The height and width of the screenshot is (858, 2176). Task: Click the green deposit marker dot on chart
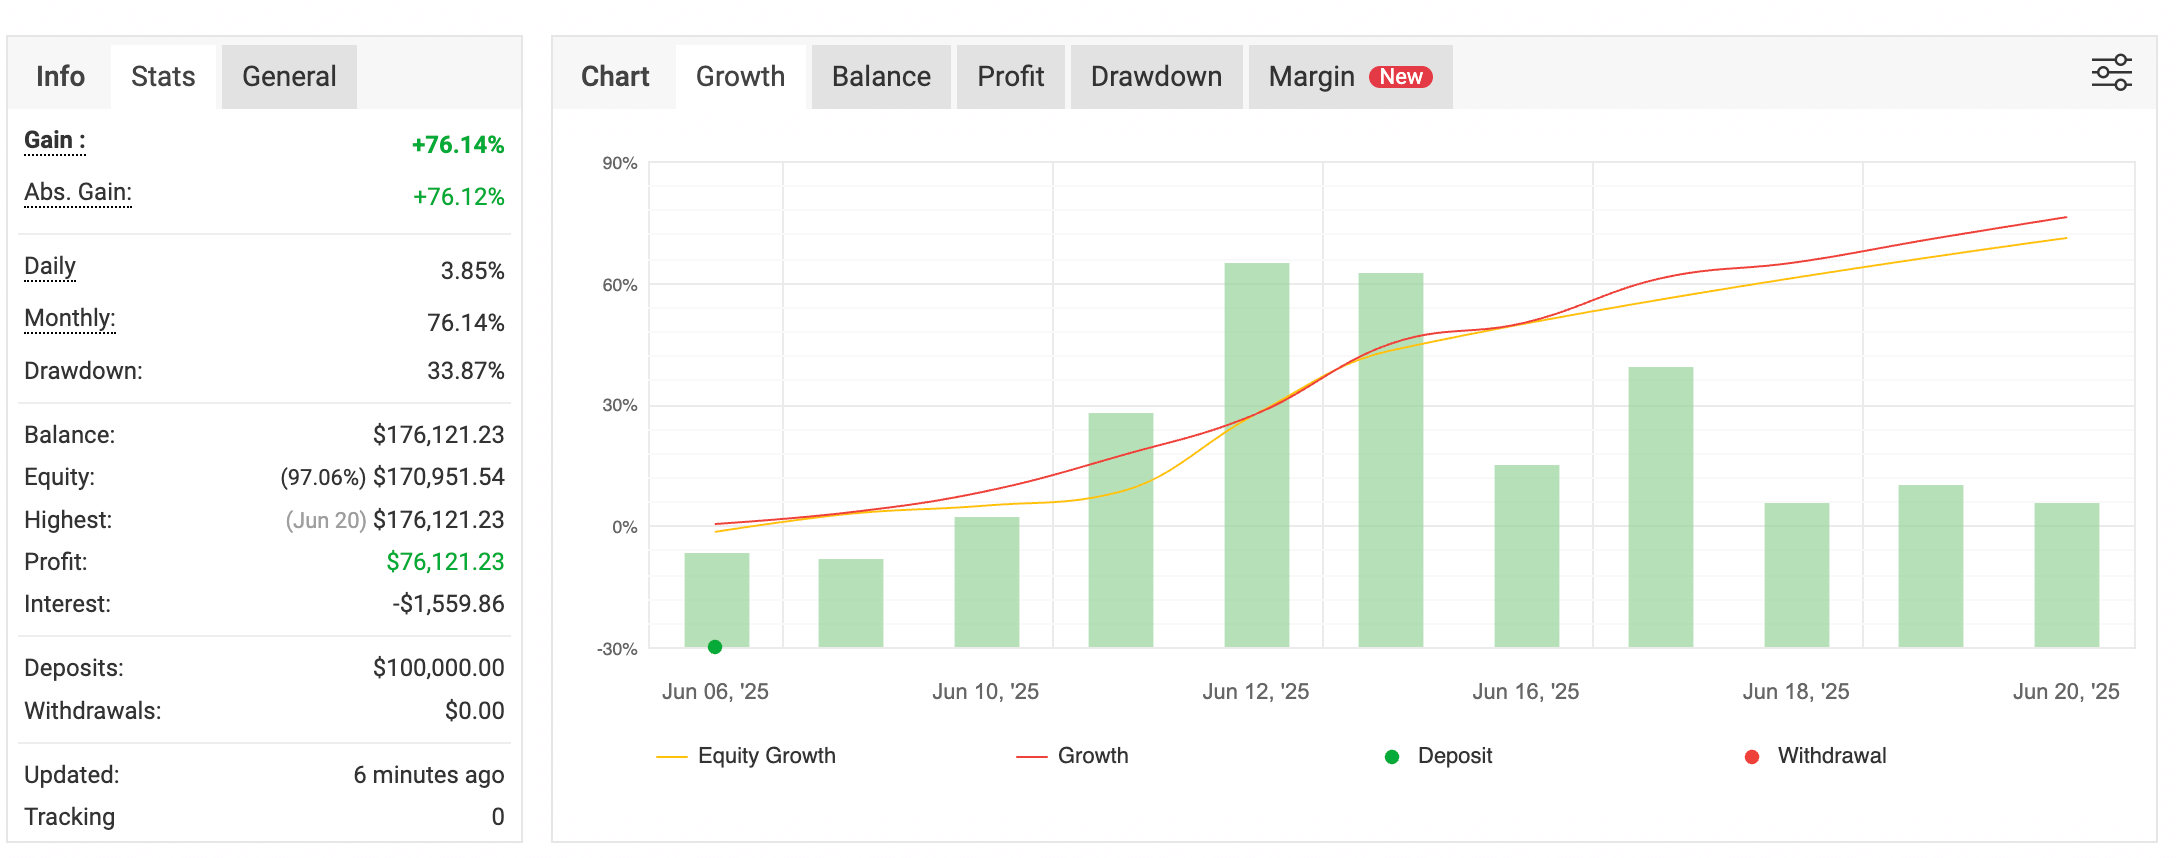point(715,647)
